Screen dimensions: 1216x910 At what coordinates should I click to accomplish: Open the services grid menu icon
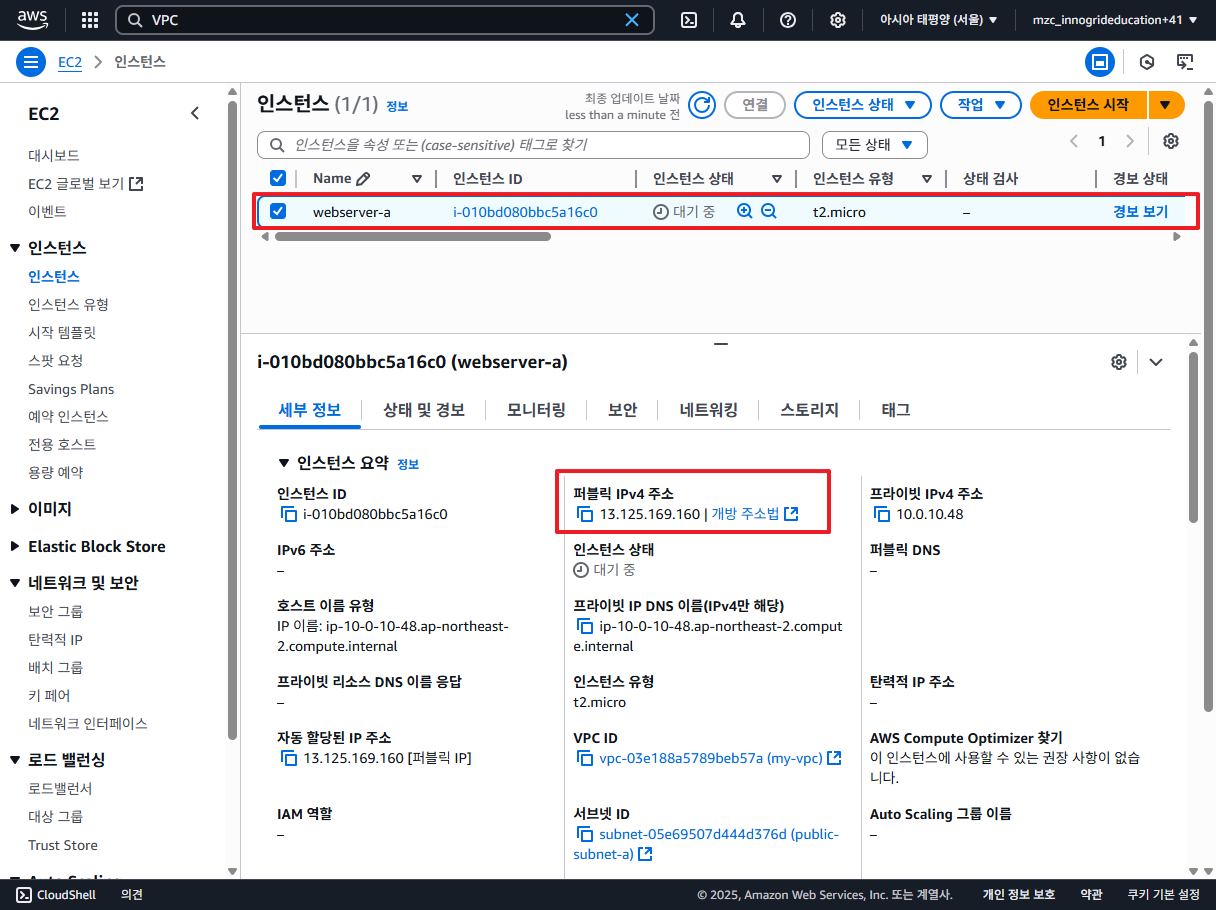click(90, 20)
